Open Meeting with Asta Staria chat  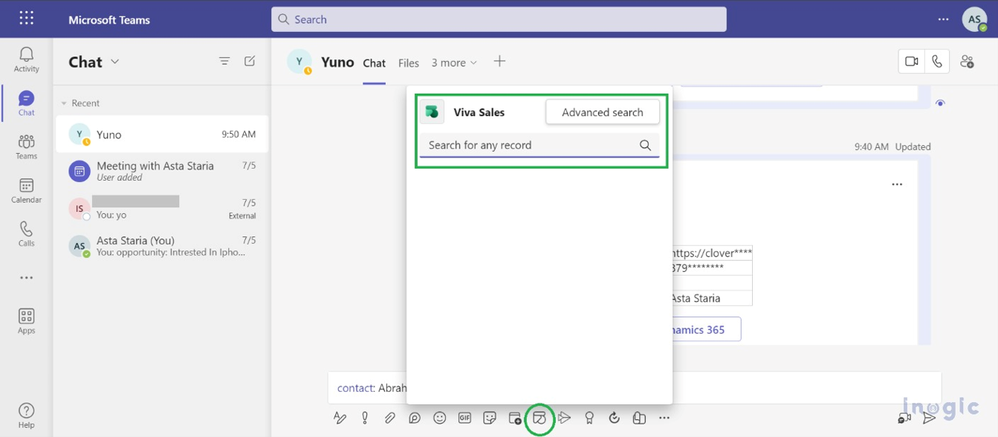(162, 171)
